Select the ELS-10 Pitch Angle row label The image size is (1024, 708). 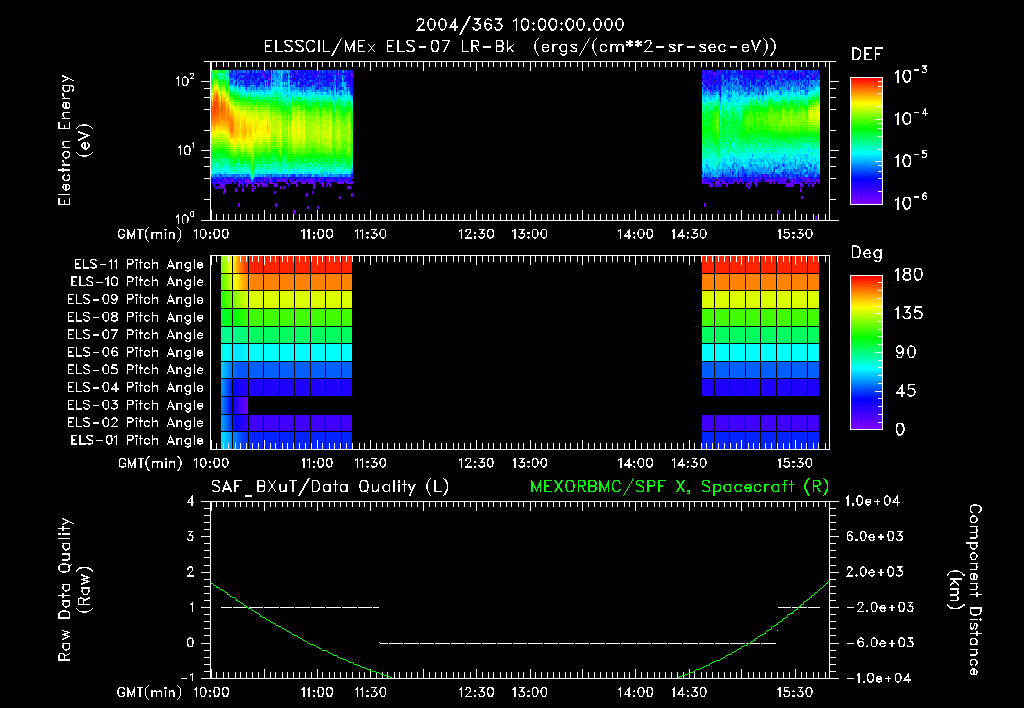pos(137,282)
